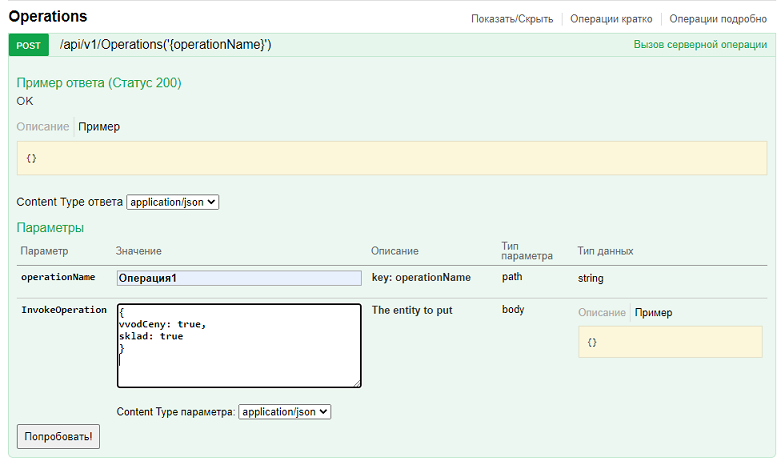Viewport: 781px width, 465px height.
Task: Click the 'key: operationName' description text
Action: 421,277
